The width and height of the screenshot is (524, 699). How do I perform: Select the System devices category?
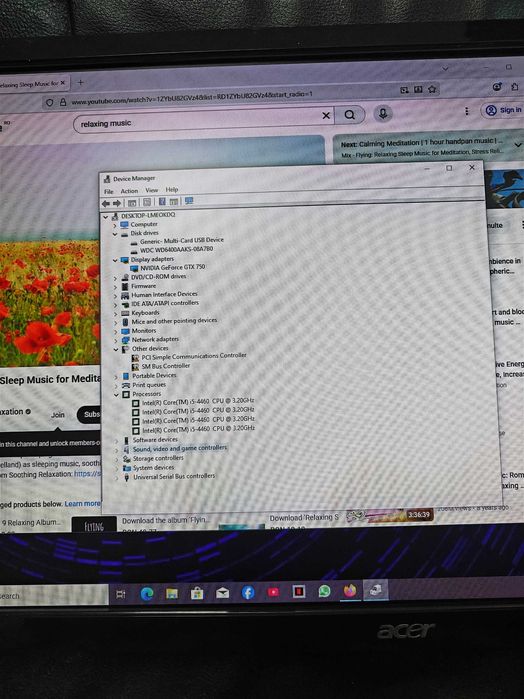coord(153,468)
